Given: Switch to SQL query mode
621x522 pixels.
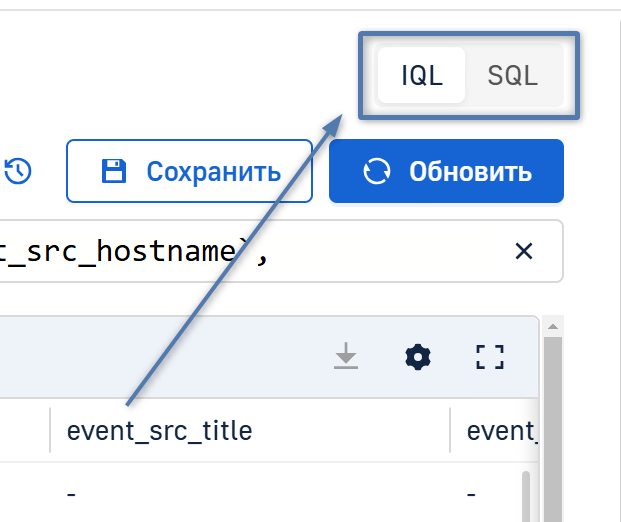Looking at the screenshot, I should coord(512,76).
